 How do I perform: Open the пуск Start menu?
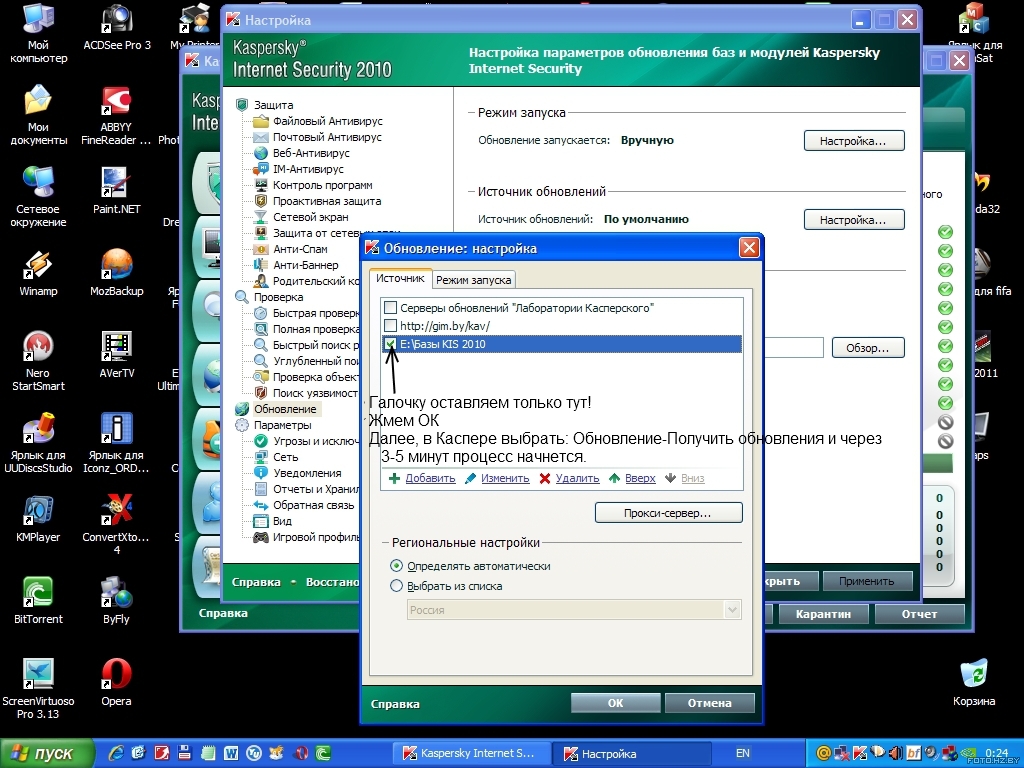click(x=47, y=754)
